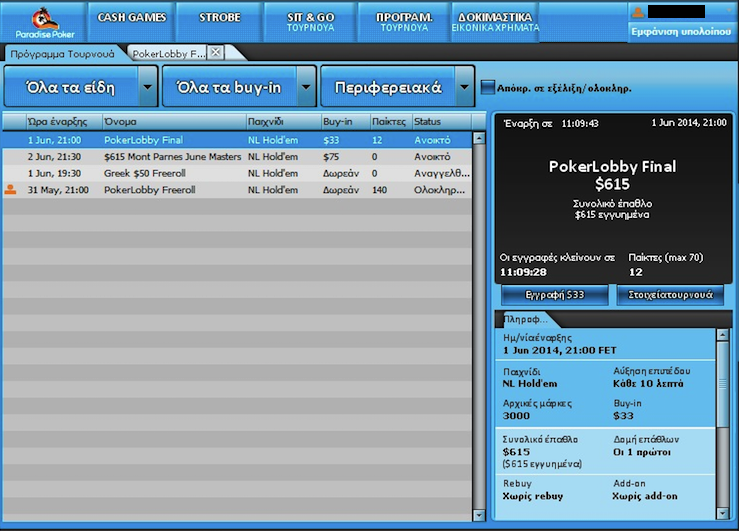
Task: Sort by Όνομα column header
Action: point(174,122)
